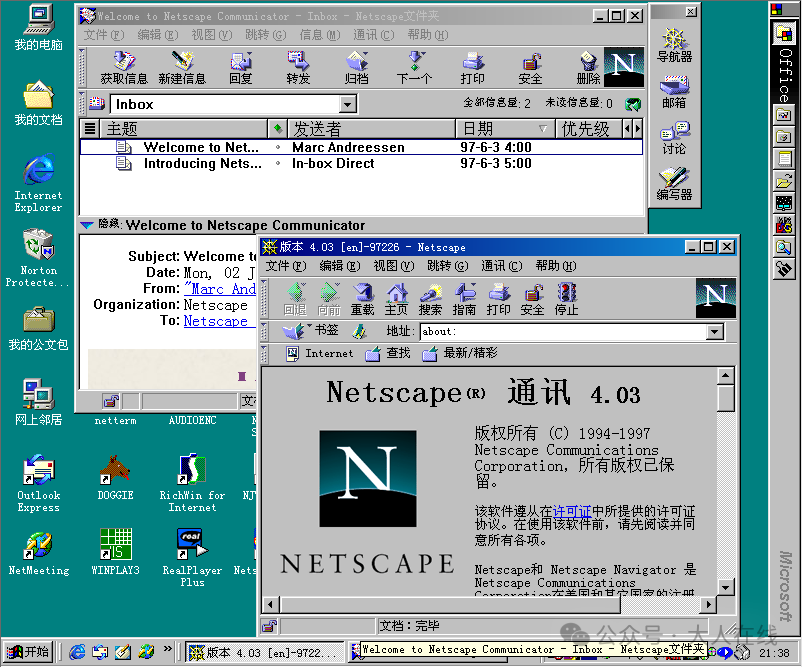The image size is (803, 667).
Task: Click Windows 开始 Start button
Action: point(29,652)
